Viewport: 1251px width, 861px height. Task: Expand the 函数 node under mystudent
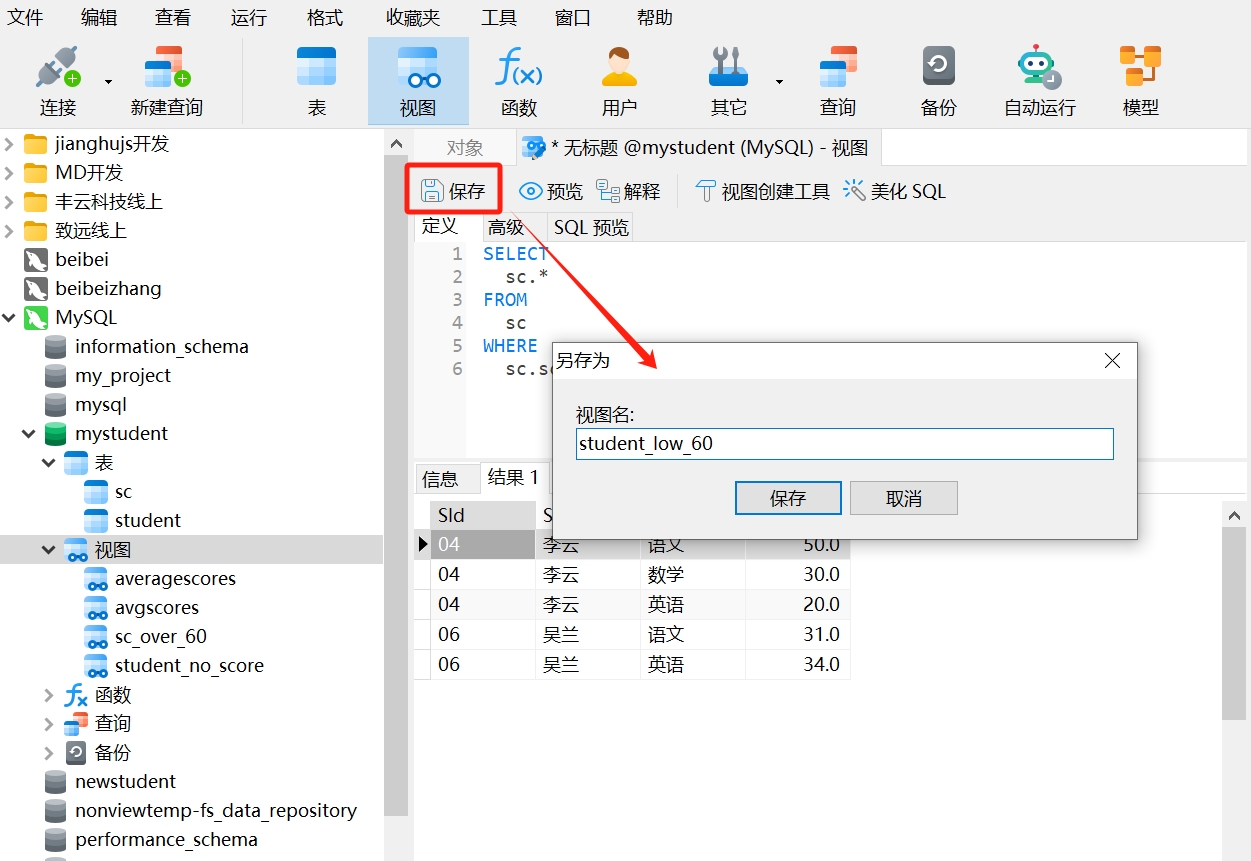click(x=49, y=695)
